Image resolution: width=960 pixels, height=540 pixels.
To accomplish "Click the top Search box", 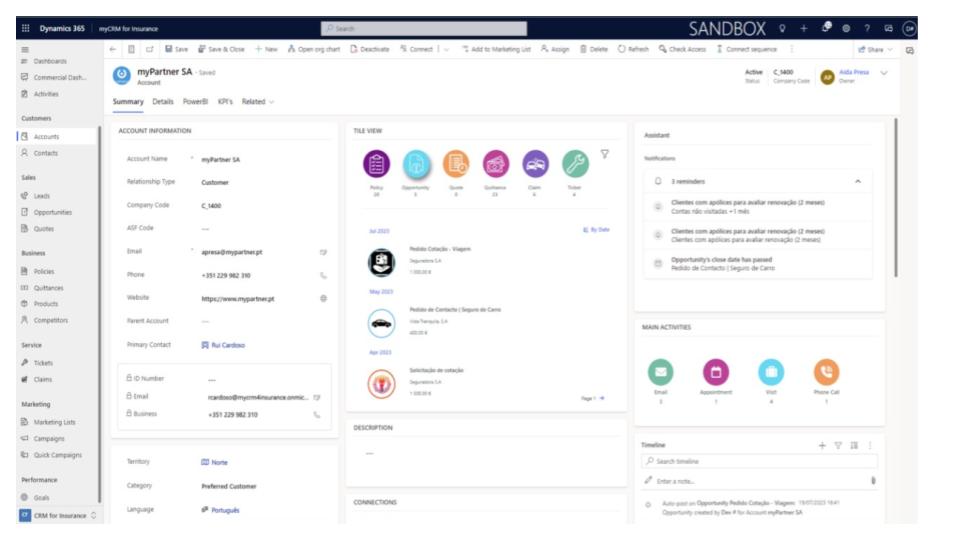I will pos(424,28).
